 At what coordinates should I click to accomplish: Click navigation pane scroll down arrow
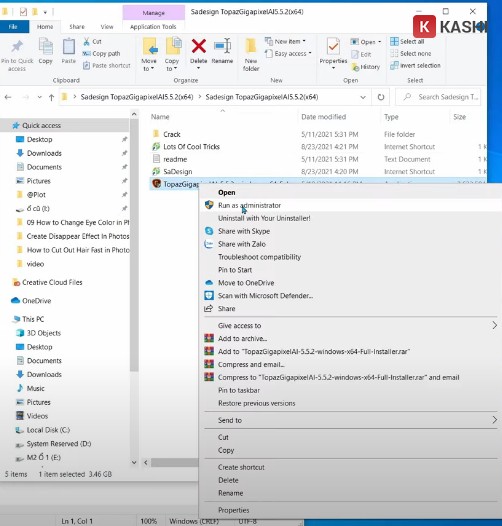[x=134, y=463]
